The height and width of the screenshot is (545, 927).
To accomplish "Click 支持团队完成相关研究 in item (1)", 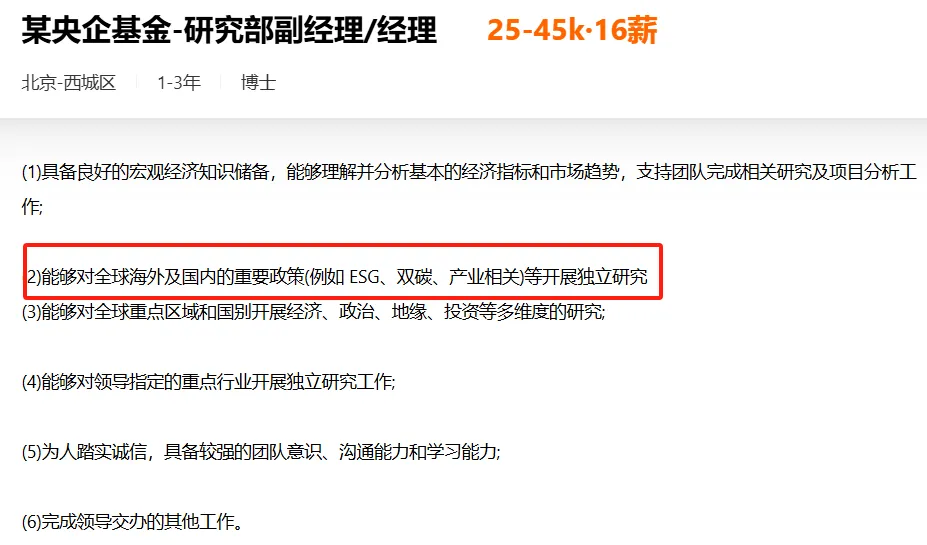I will click(x=724, y=172).
